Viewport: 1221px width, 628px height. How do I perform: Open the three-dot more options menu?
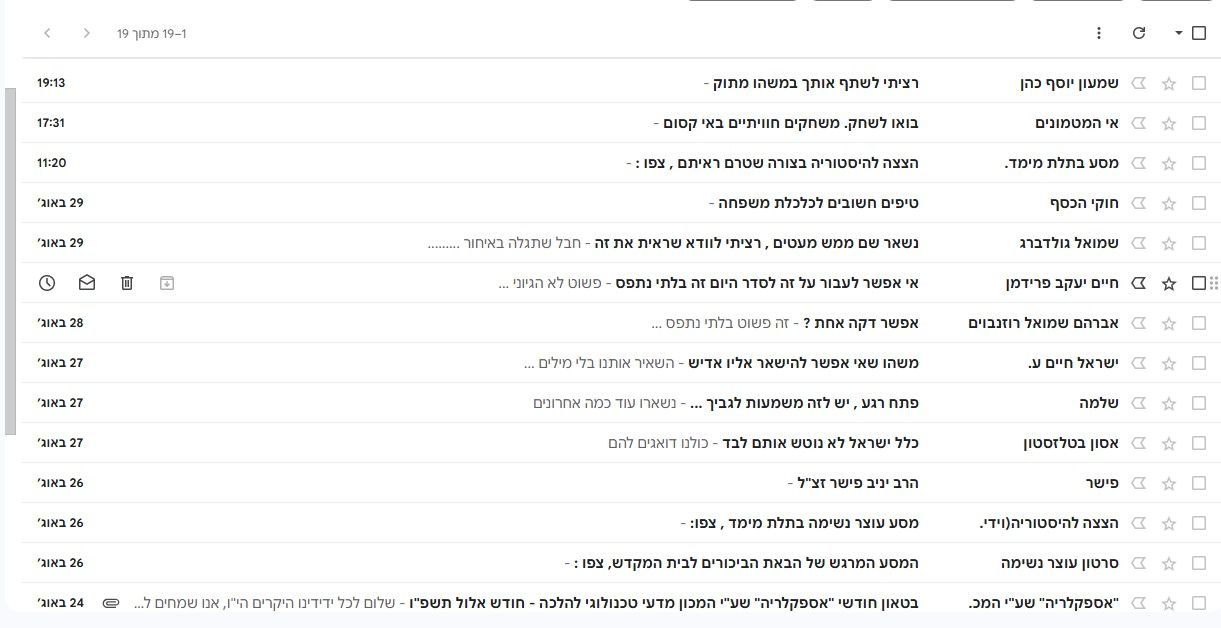1099,33
